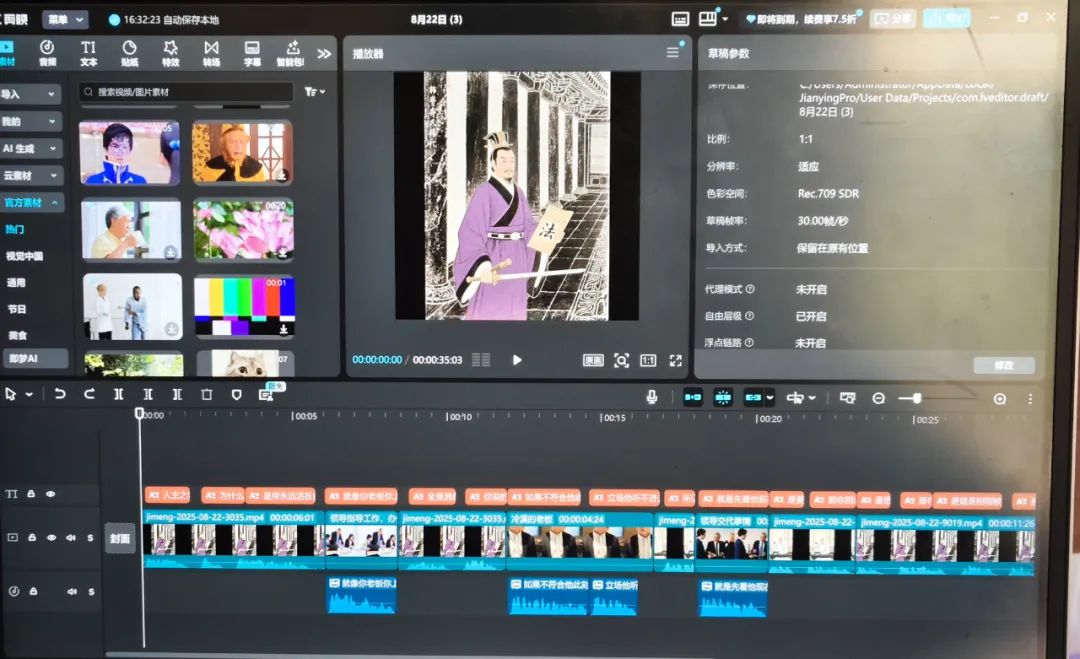Hide the text subtitle track
1080x659 pixels.
(x=50, y=494)
